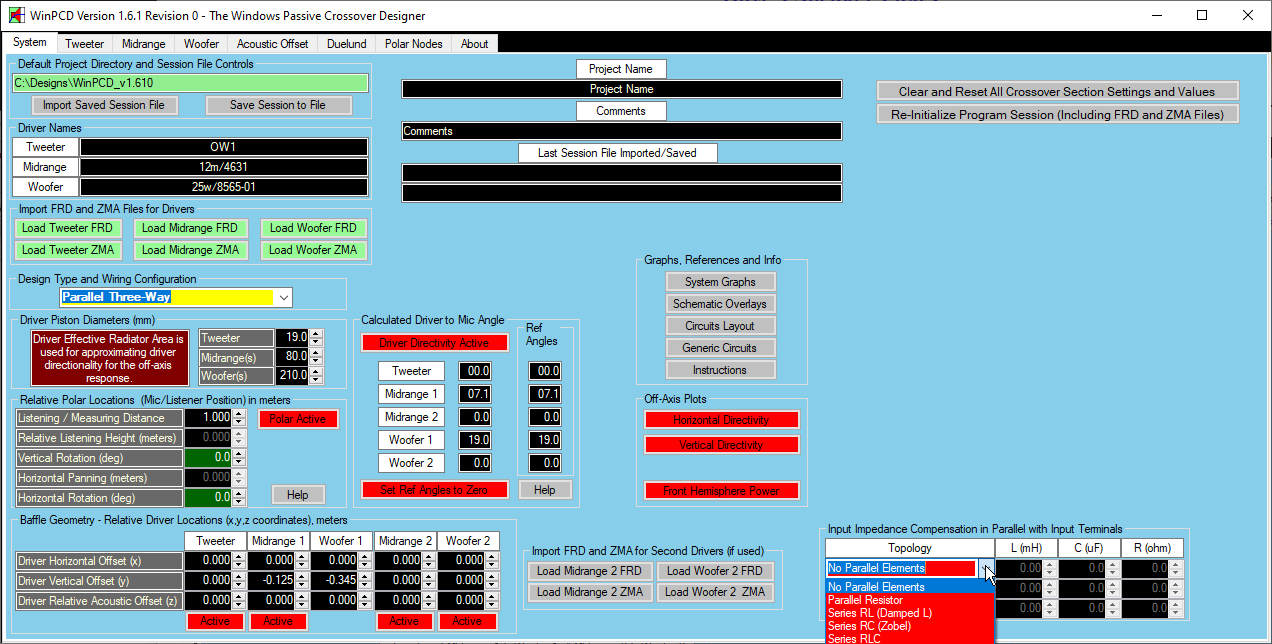This screenshot has width=1272, height=644.
Task: Increase the Tweeter piston diameter spinner
Action: 316,334
